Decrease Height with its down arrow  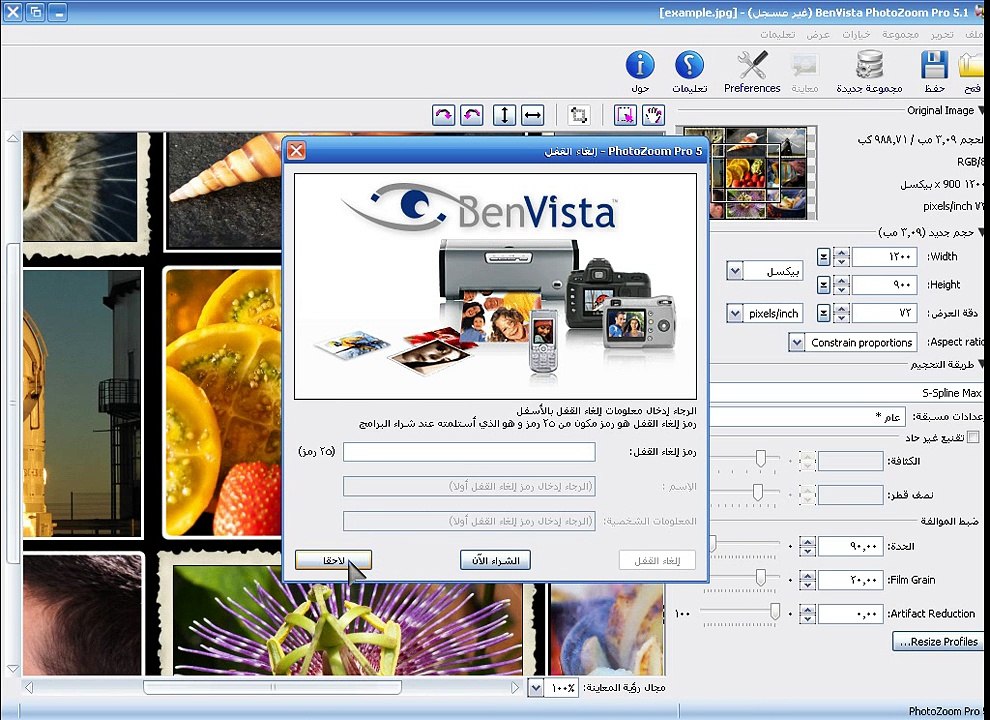point(841,289)
